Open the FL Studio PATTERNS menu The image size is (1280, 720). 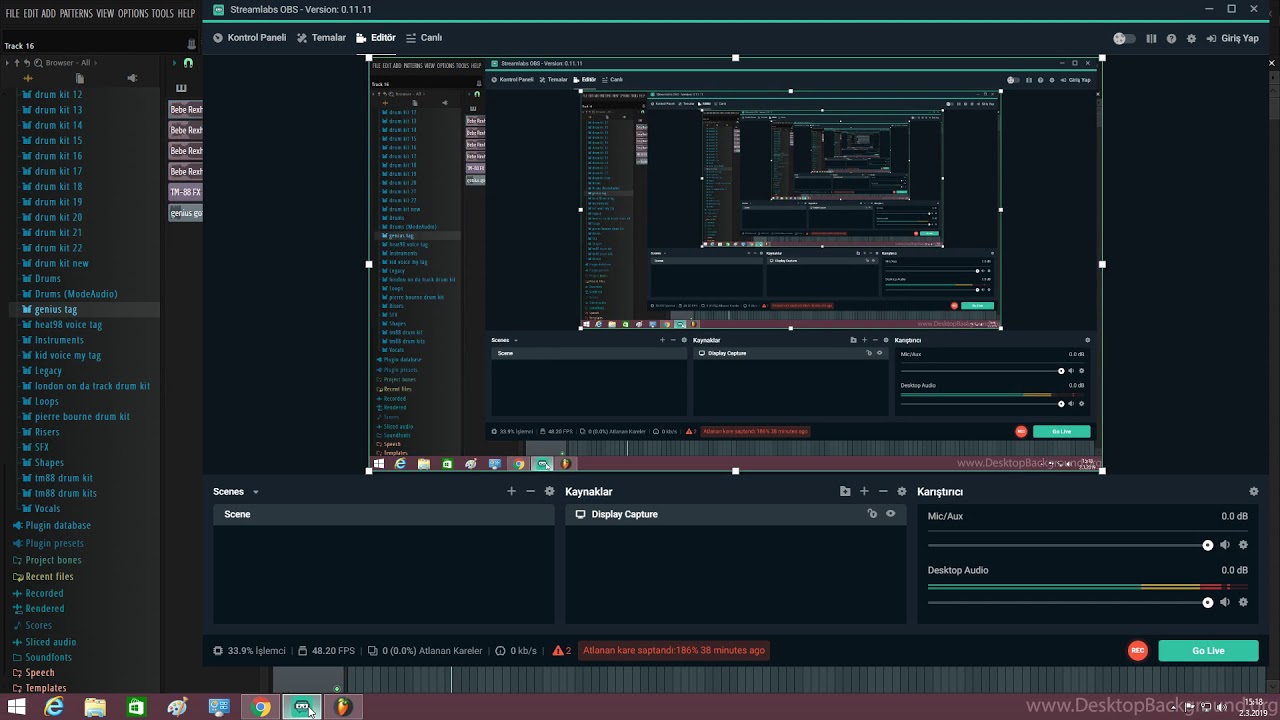click(76, 13)
